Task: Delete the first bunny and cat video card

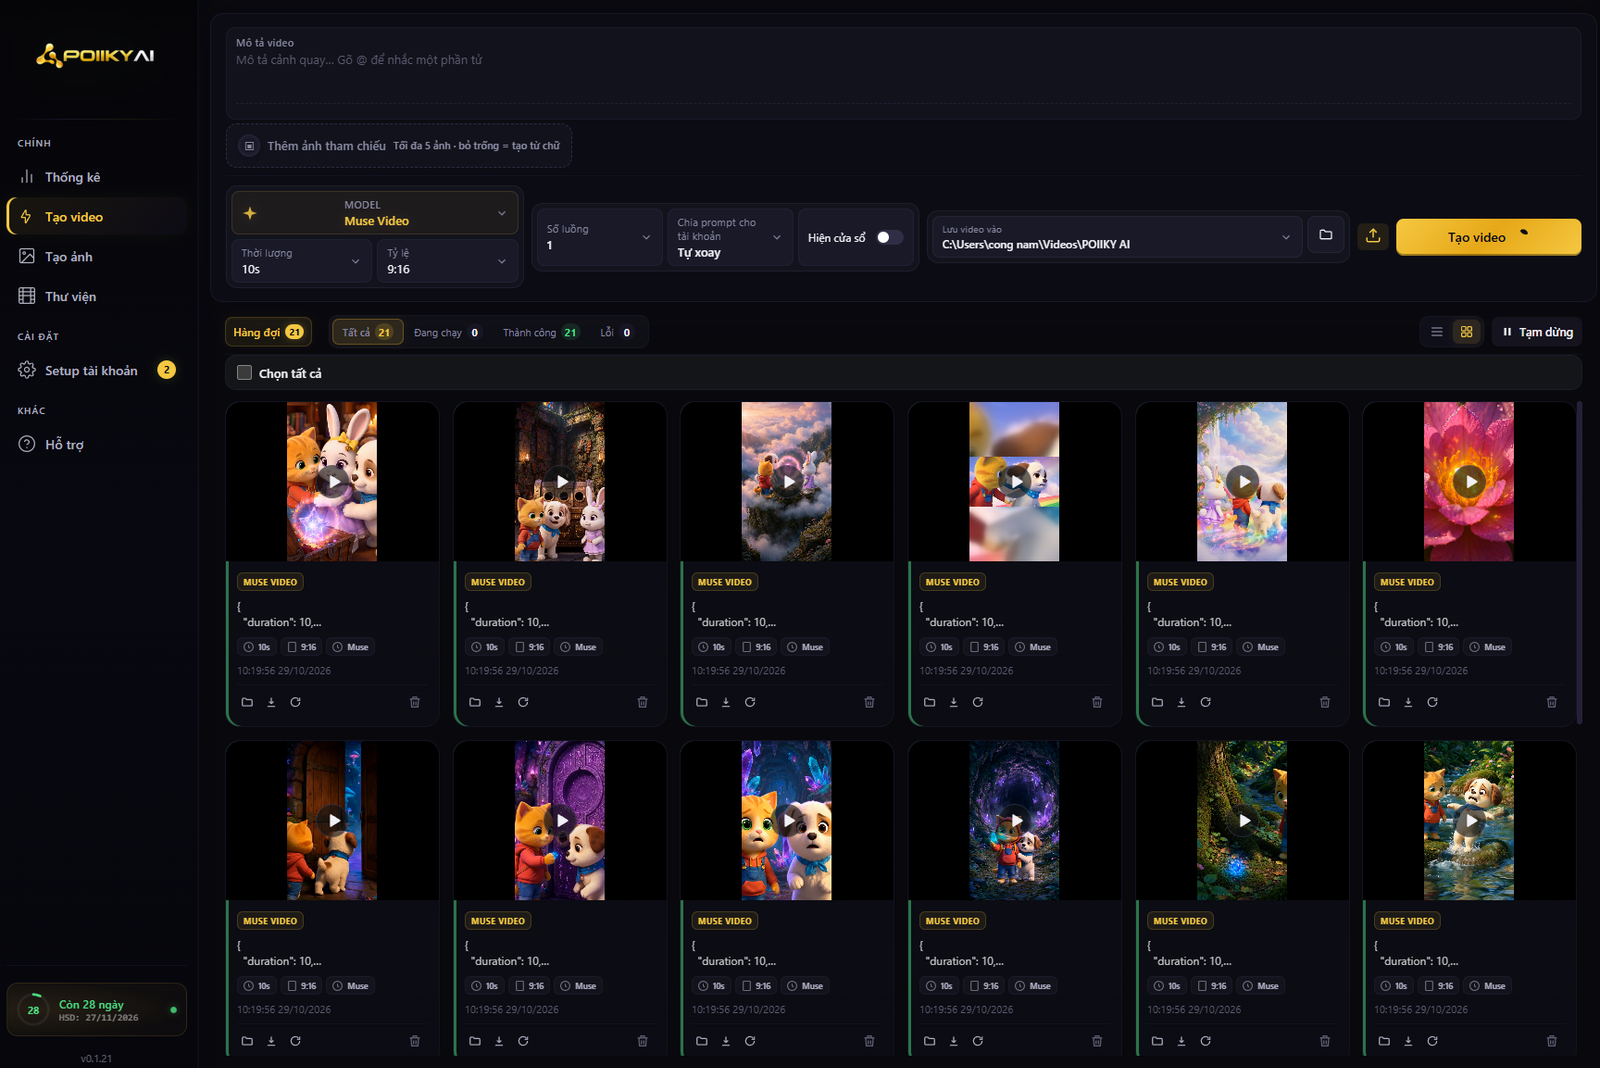Action: [x=415, y=702]
